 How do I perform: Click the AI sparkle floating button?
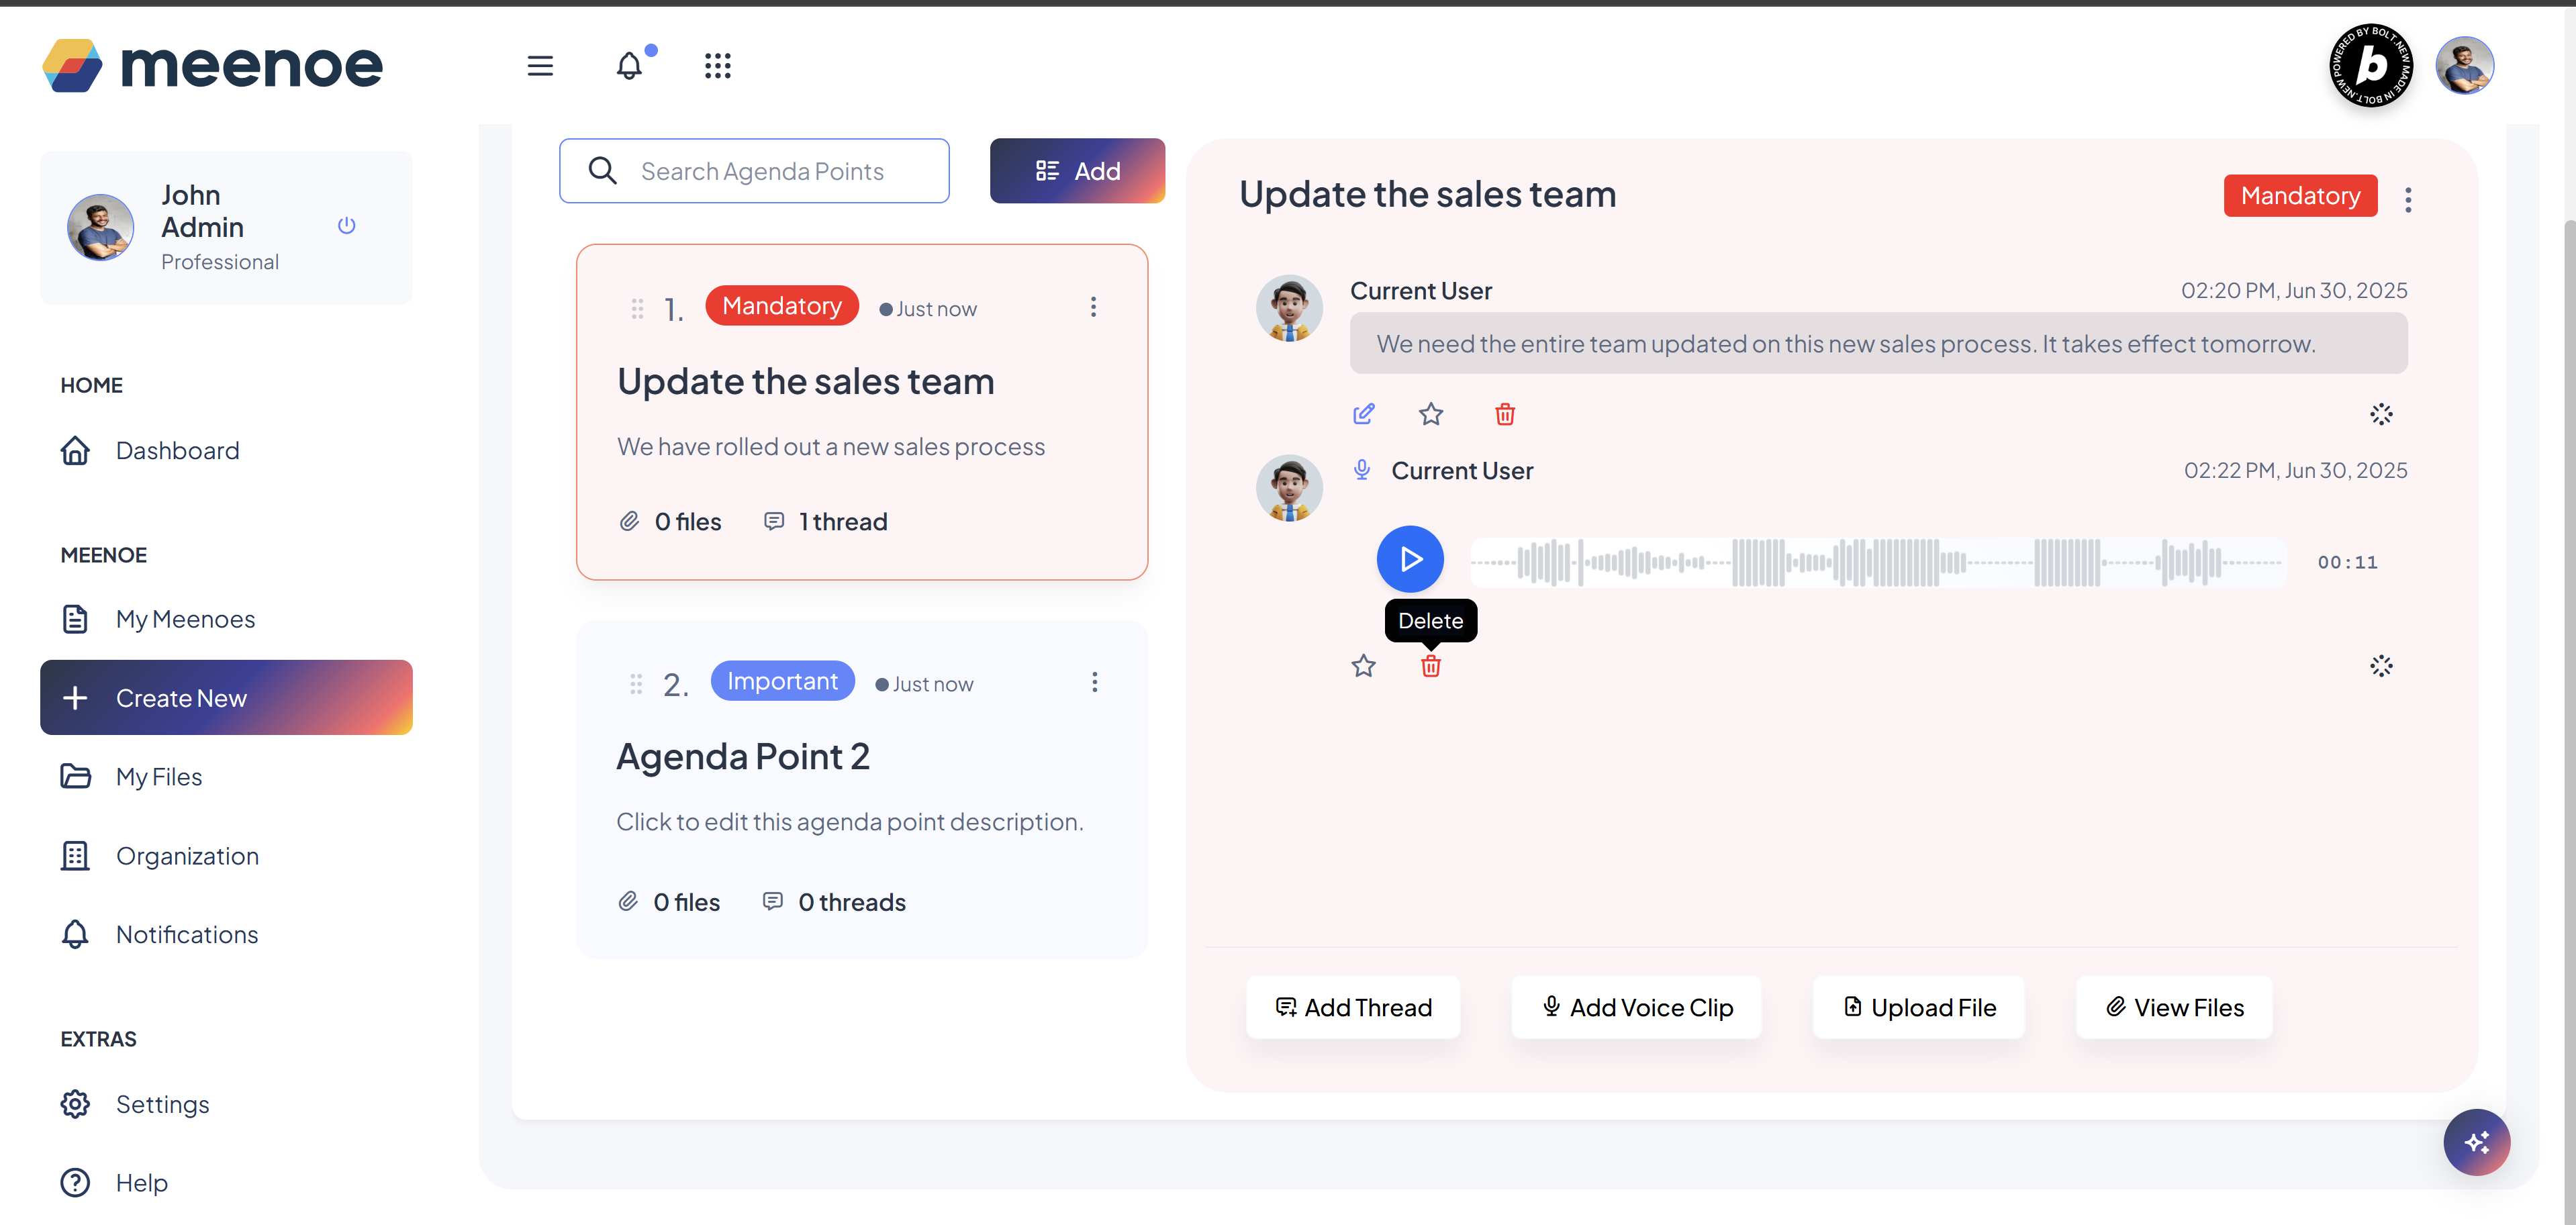2476,1142
